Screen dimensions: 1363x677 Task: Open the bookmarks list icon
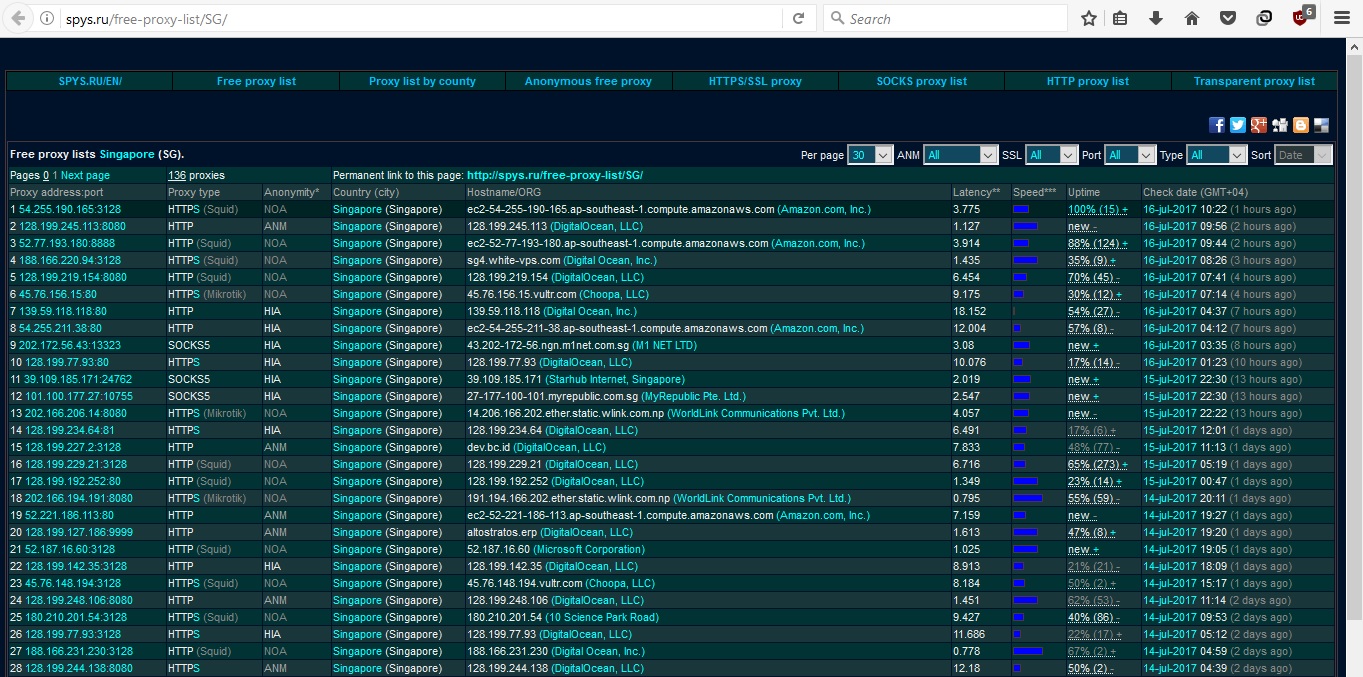[1120, 18]
